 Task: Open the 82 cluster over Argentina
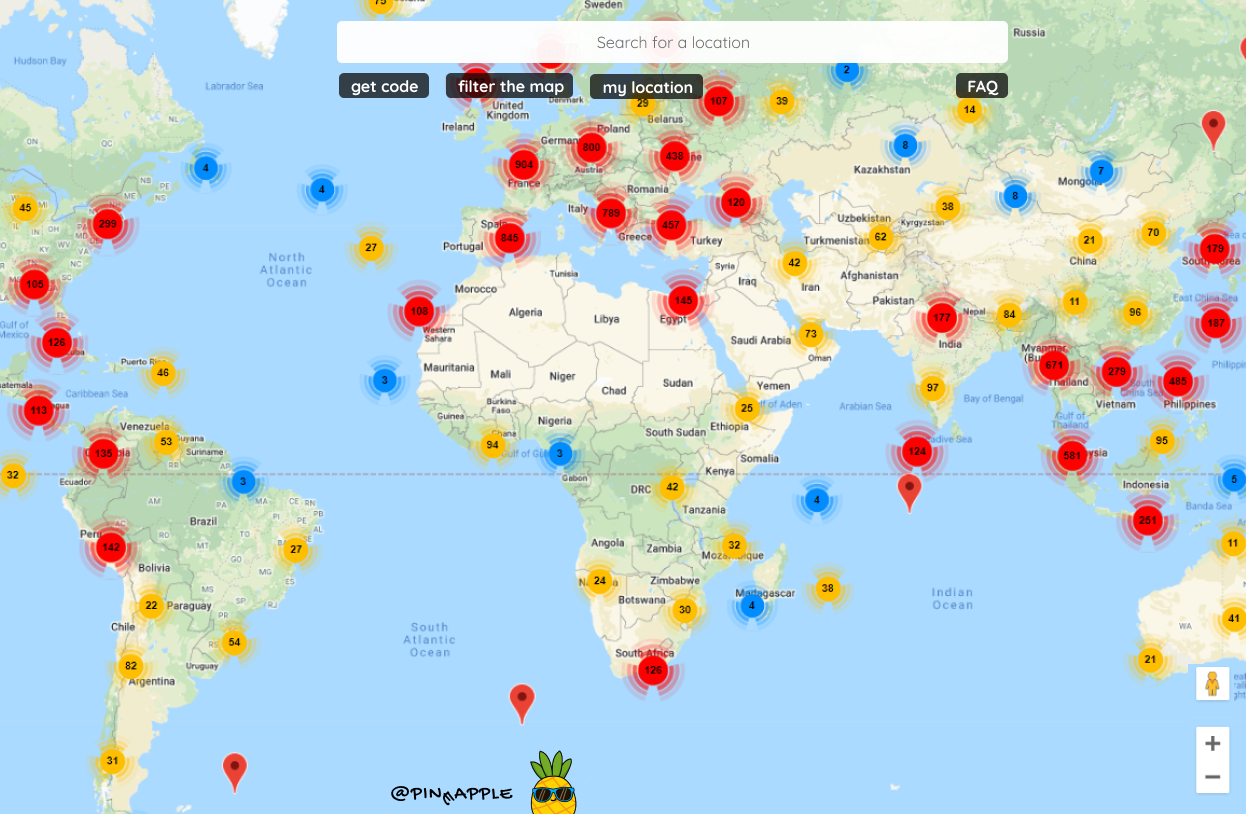[130, 666]
